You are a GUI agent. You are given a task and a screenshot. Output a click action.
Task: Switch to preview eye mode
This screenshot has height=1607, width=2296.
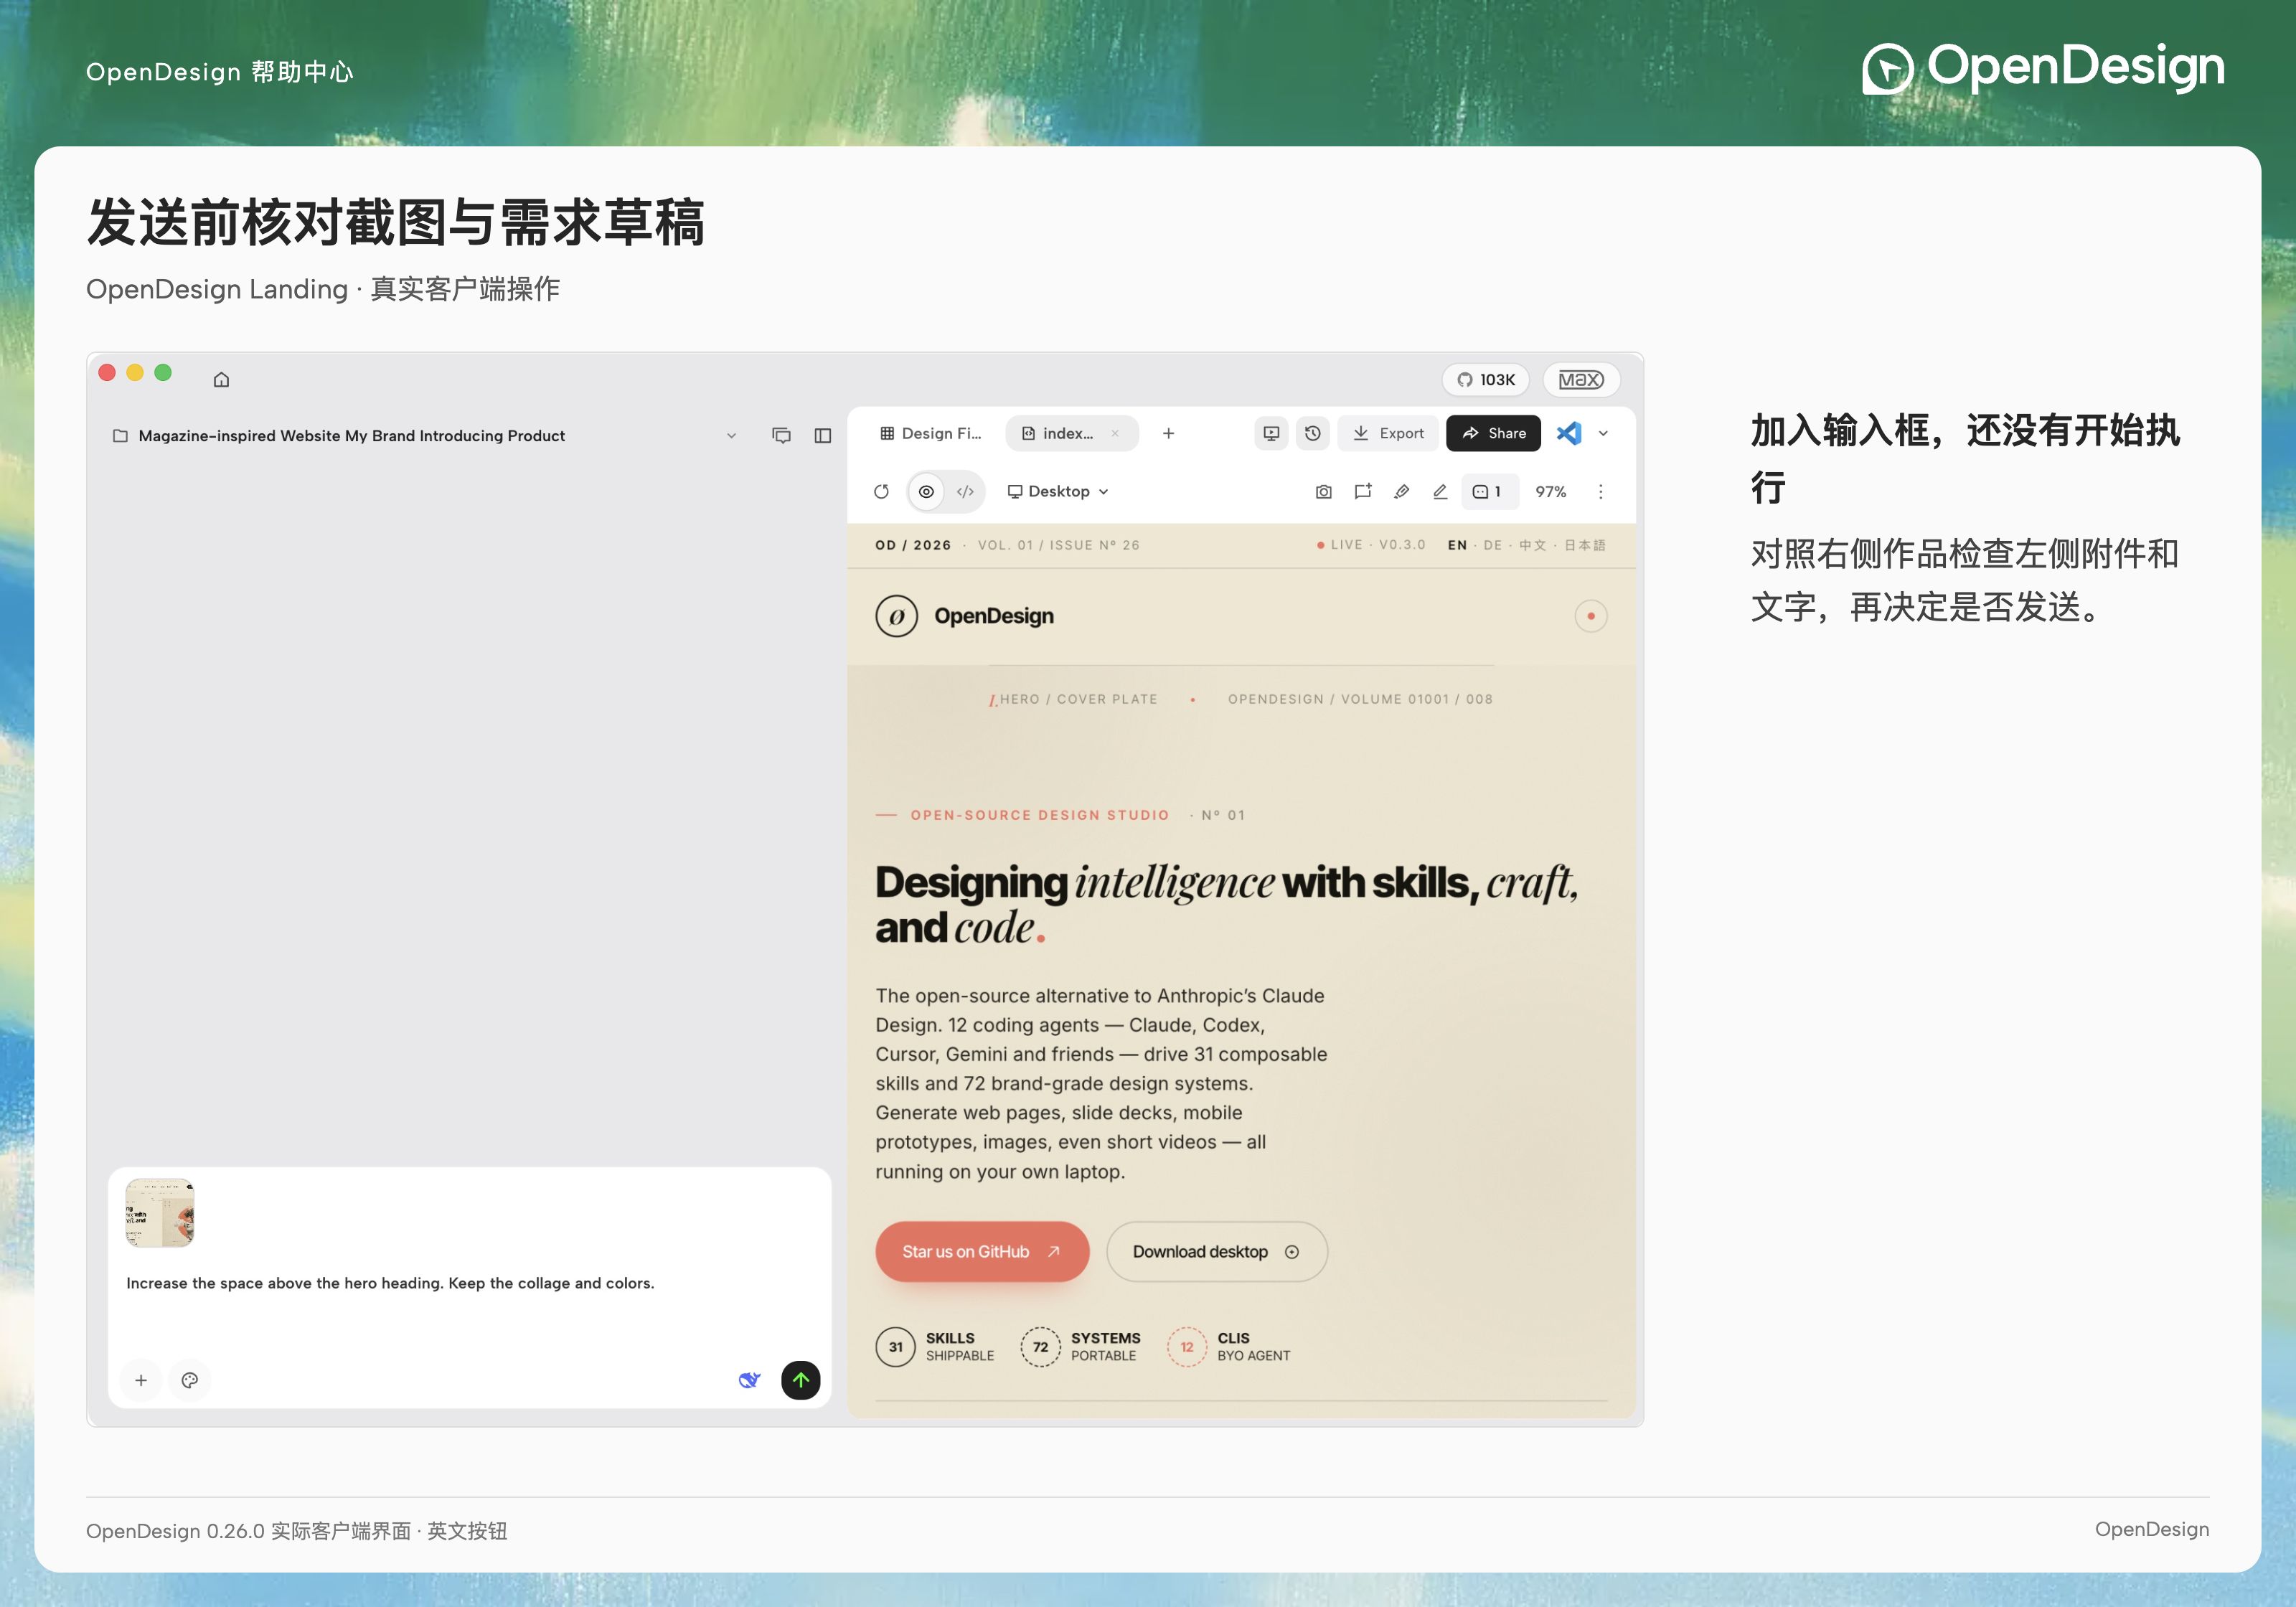click(x=926, y=491)
